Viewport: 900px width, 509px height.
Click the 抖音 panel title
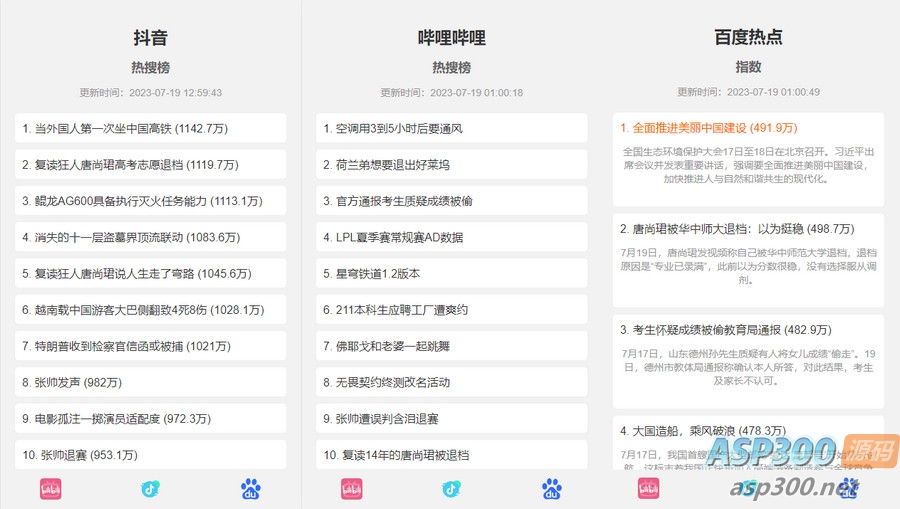tap(150, 37)
